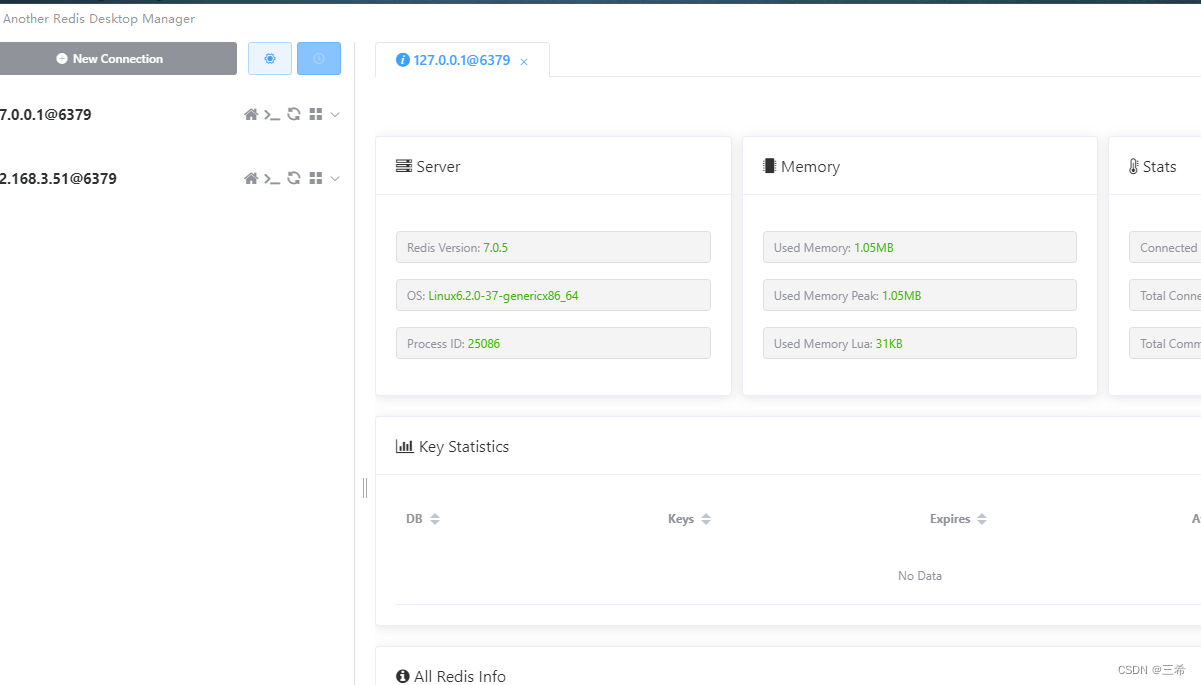Click the No Data table message
Viewport: 1201px width, 685px height.
pyautogui.click(x=920, y=576)
